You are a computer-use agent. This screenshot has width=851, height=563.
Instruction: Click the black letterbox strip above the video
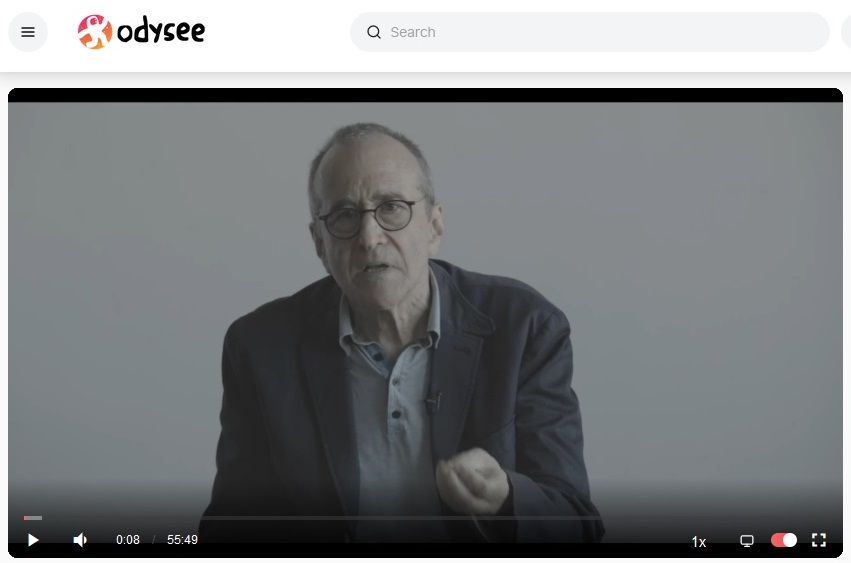(426, 95)
